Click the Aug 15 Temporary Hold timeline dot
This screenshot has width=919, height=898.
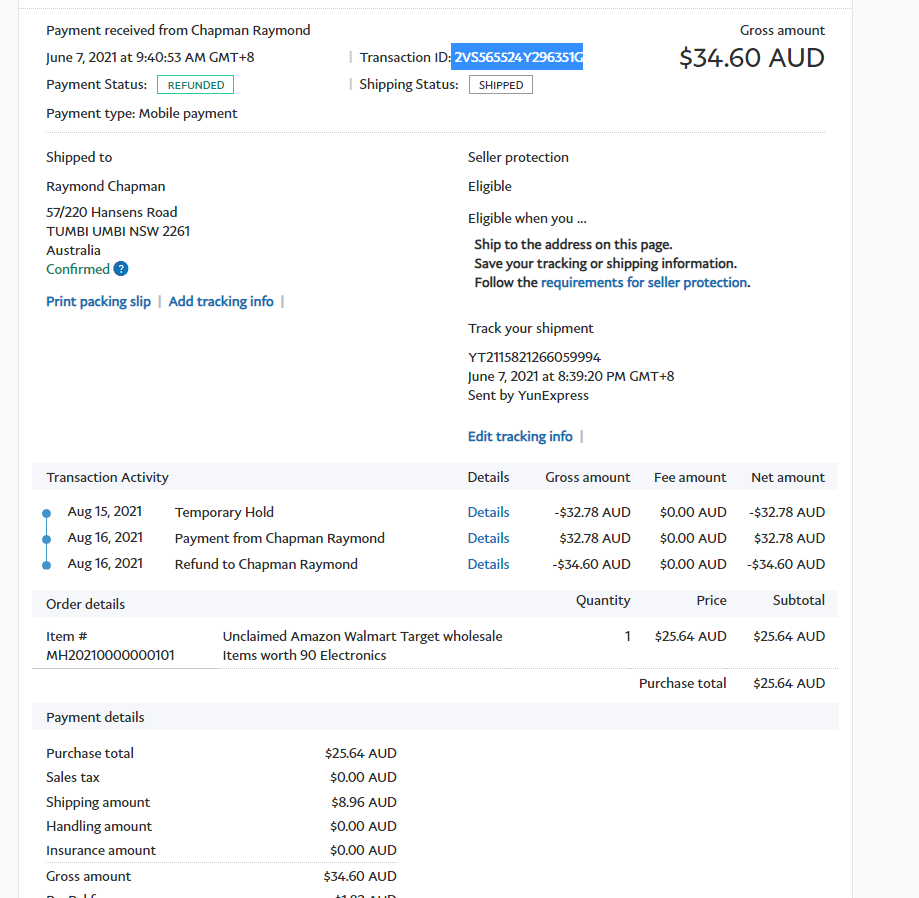(46, 513)
